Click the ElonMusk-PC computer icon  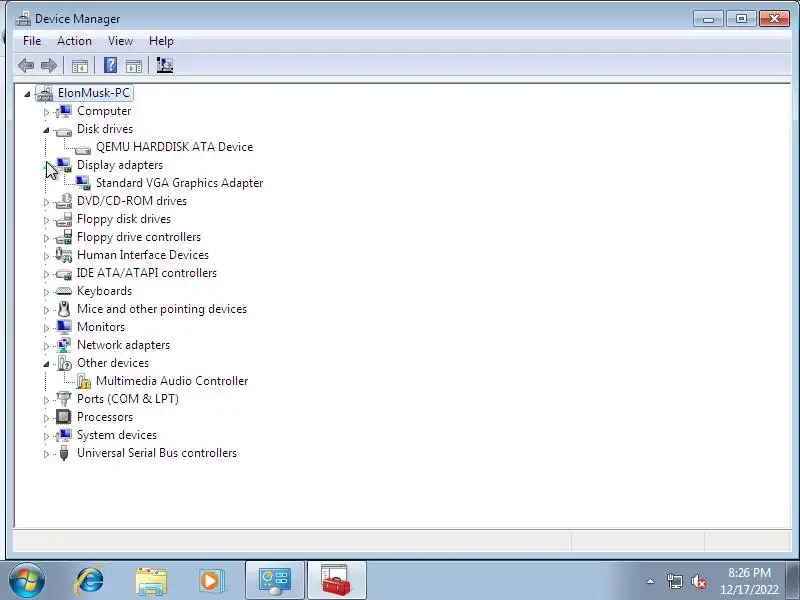44,93
